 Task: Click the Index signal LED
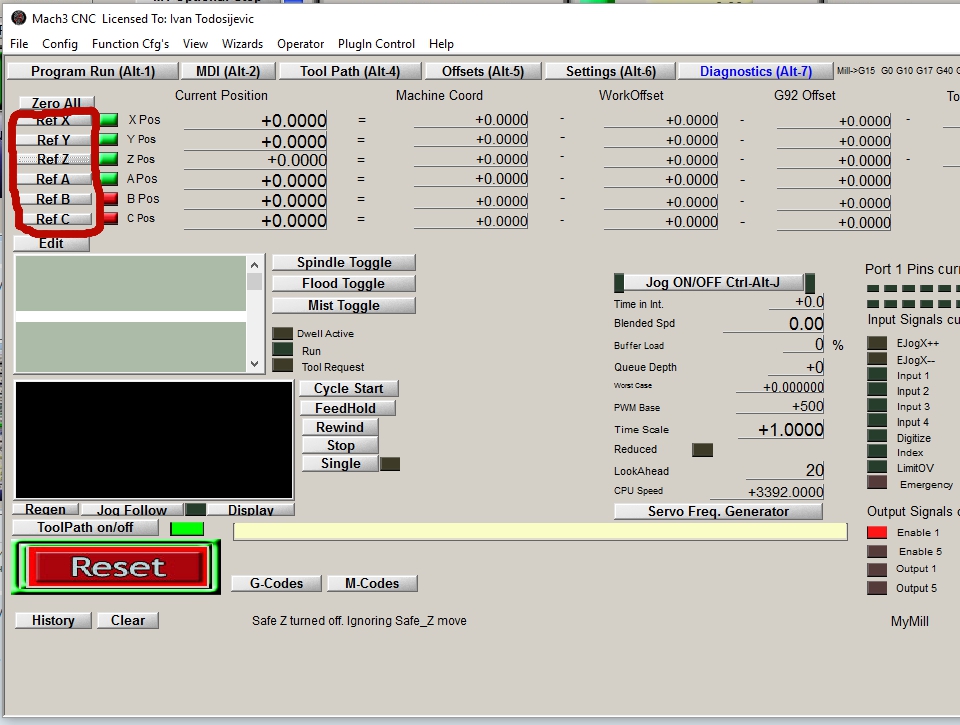point(877,452)
